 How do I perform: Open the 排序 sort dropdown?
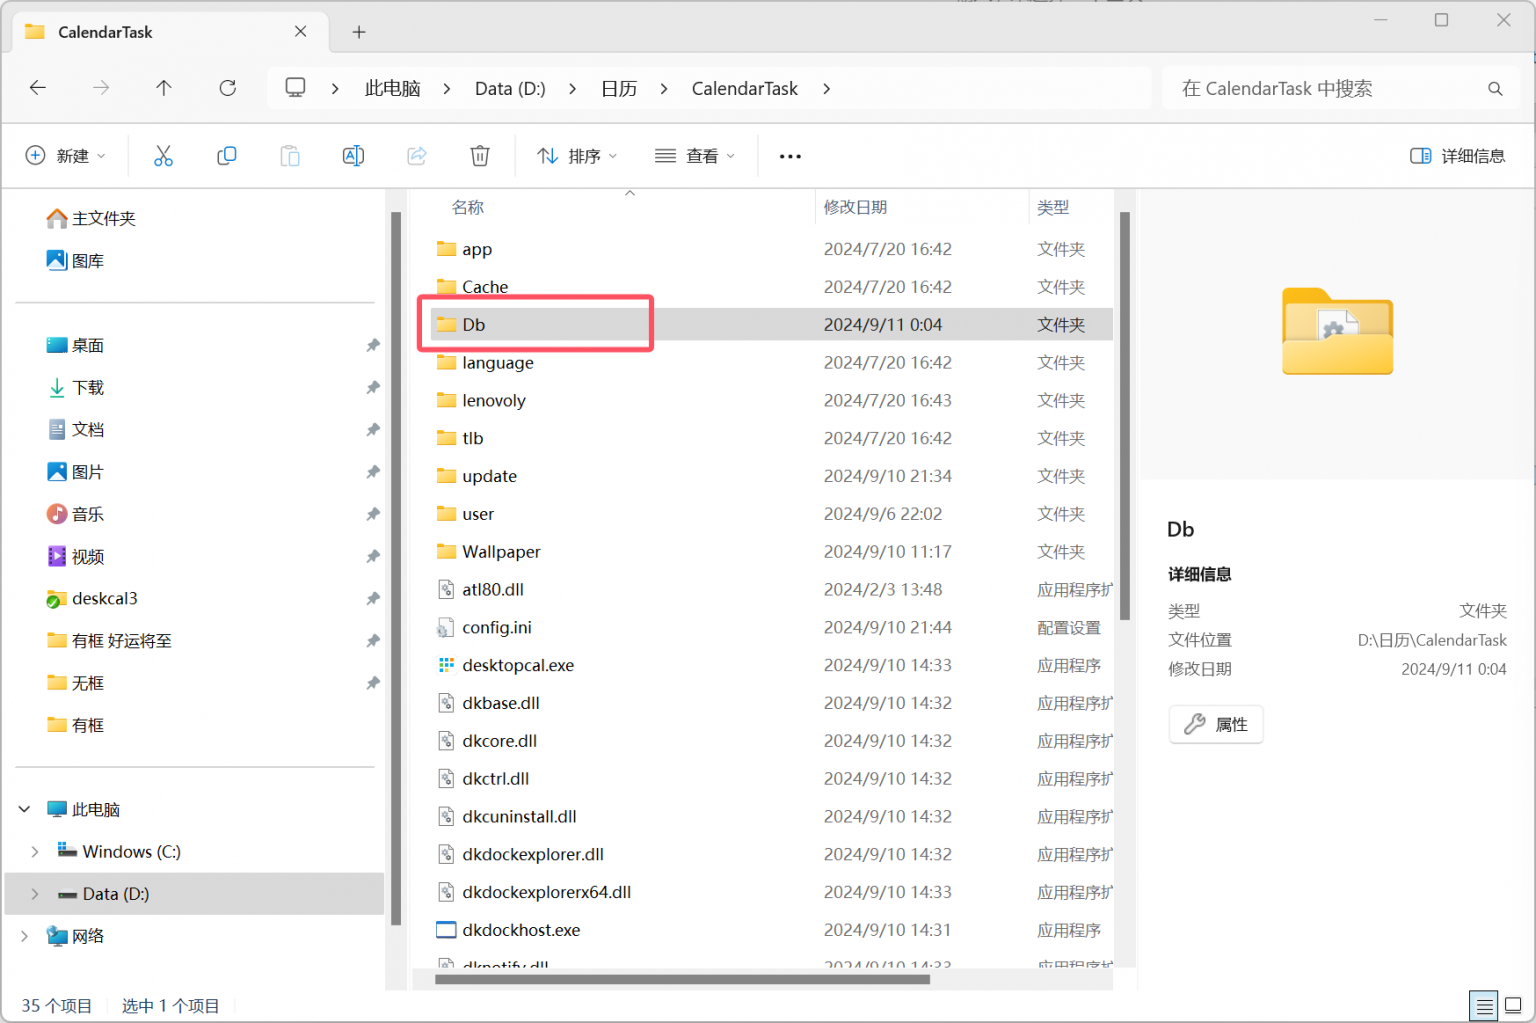click(x=577, y=156)
